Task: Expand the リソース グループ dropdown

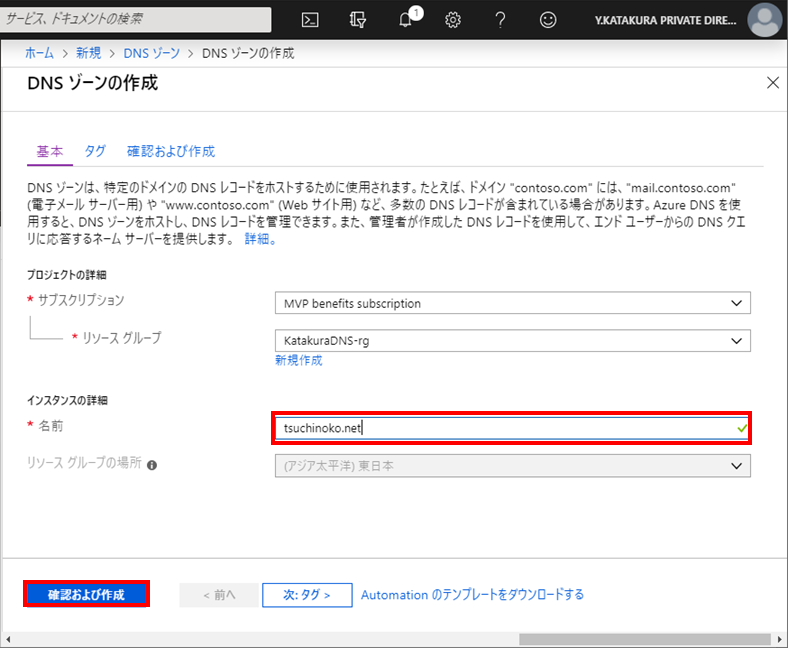Action: pyautogui.click(x=513, y=341)
